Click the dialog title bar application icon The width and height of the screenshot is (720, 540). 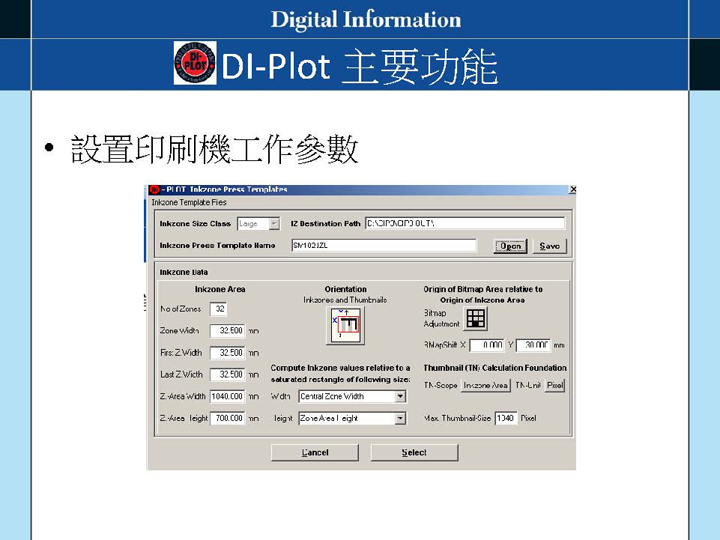[154, 189]
